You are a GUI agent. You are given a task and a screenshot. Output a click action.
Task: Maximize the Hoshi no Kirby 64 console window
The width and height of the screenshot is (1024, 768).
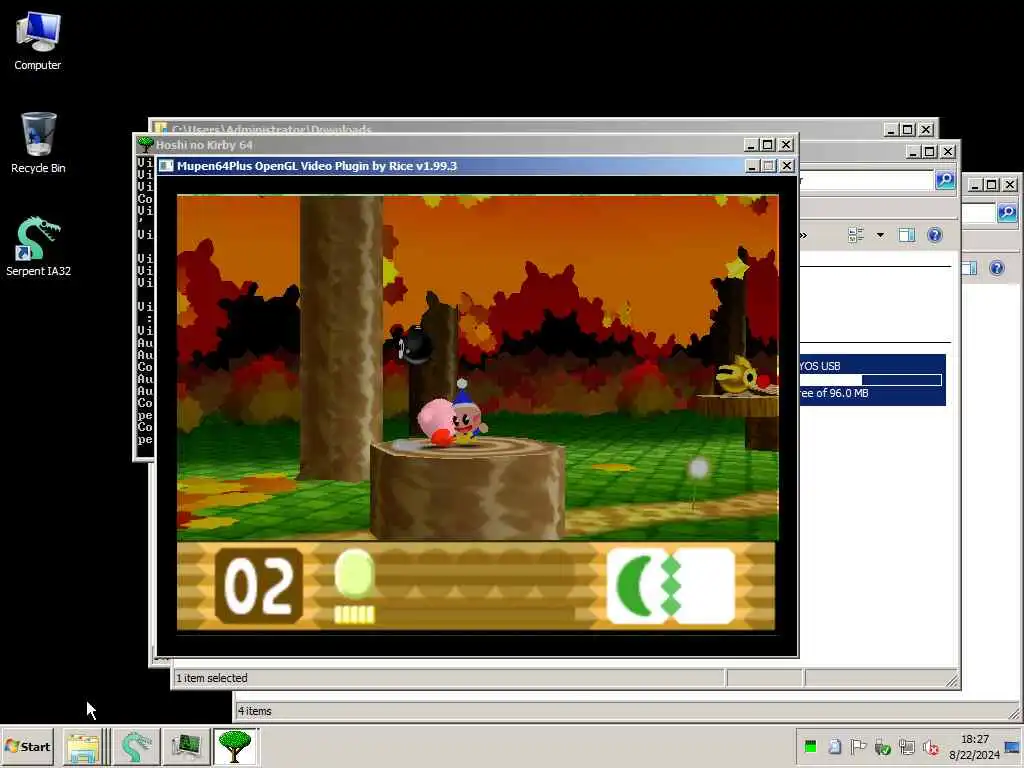(x=768, y=144)
